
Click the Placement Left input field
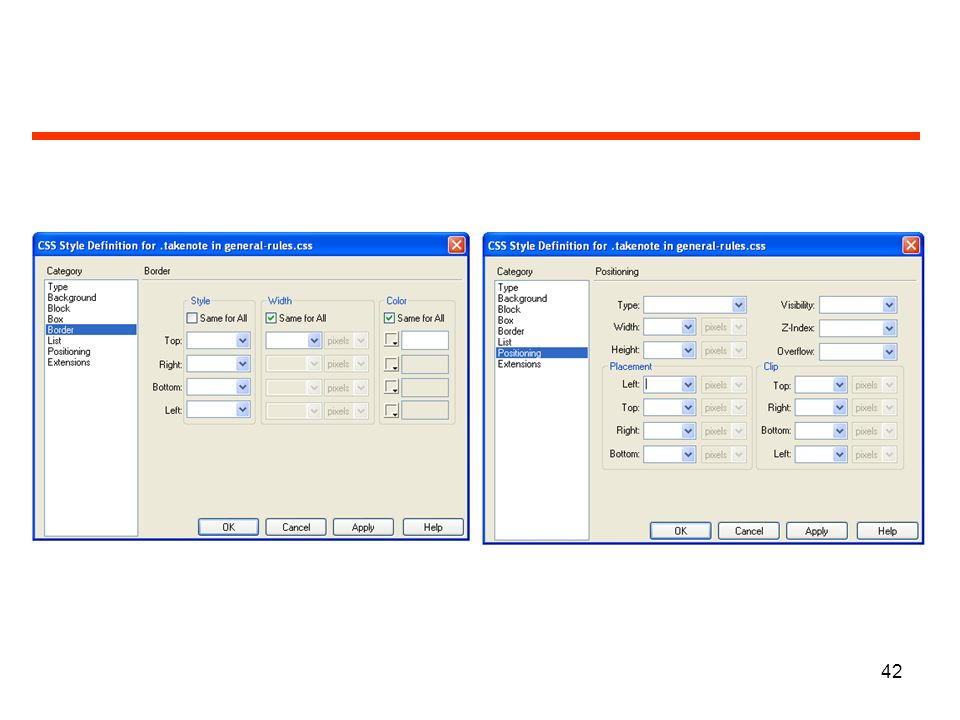[x=662, y=384]
